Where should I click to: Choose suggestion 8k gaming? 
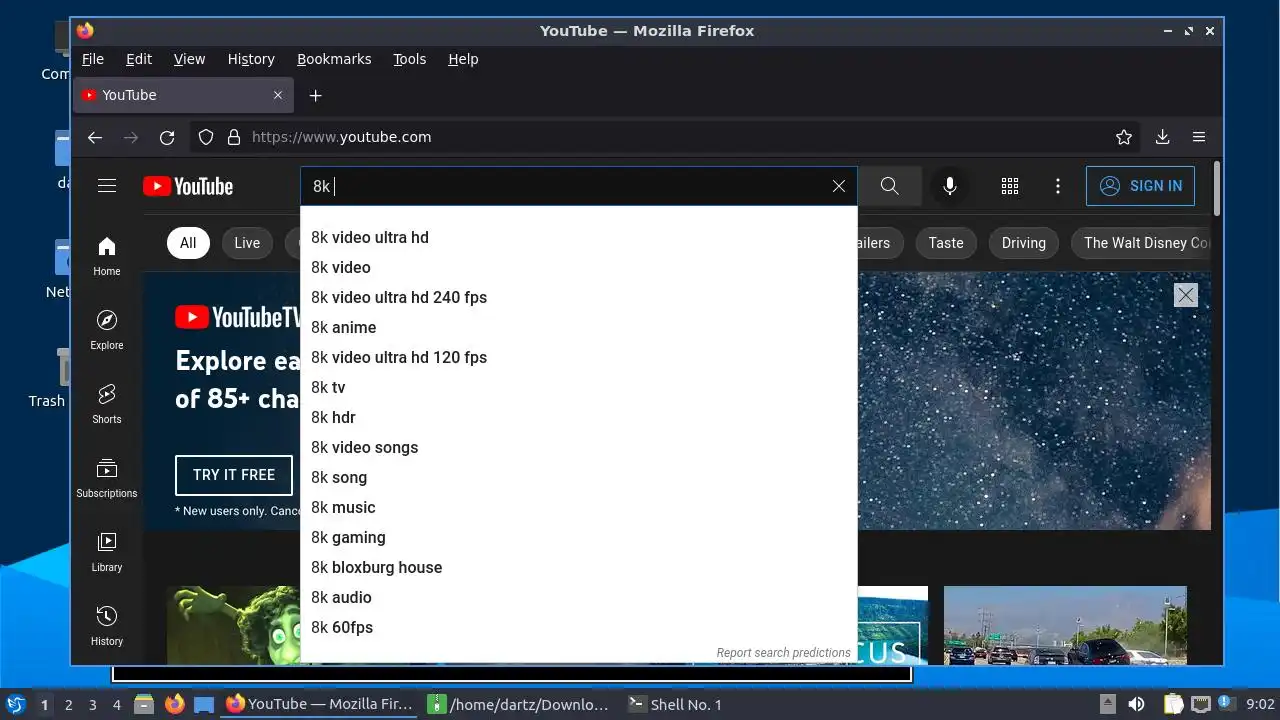[579, 537]
